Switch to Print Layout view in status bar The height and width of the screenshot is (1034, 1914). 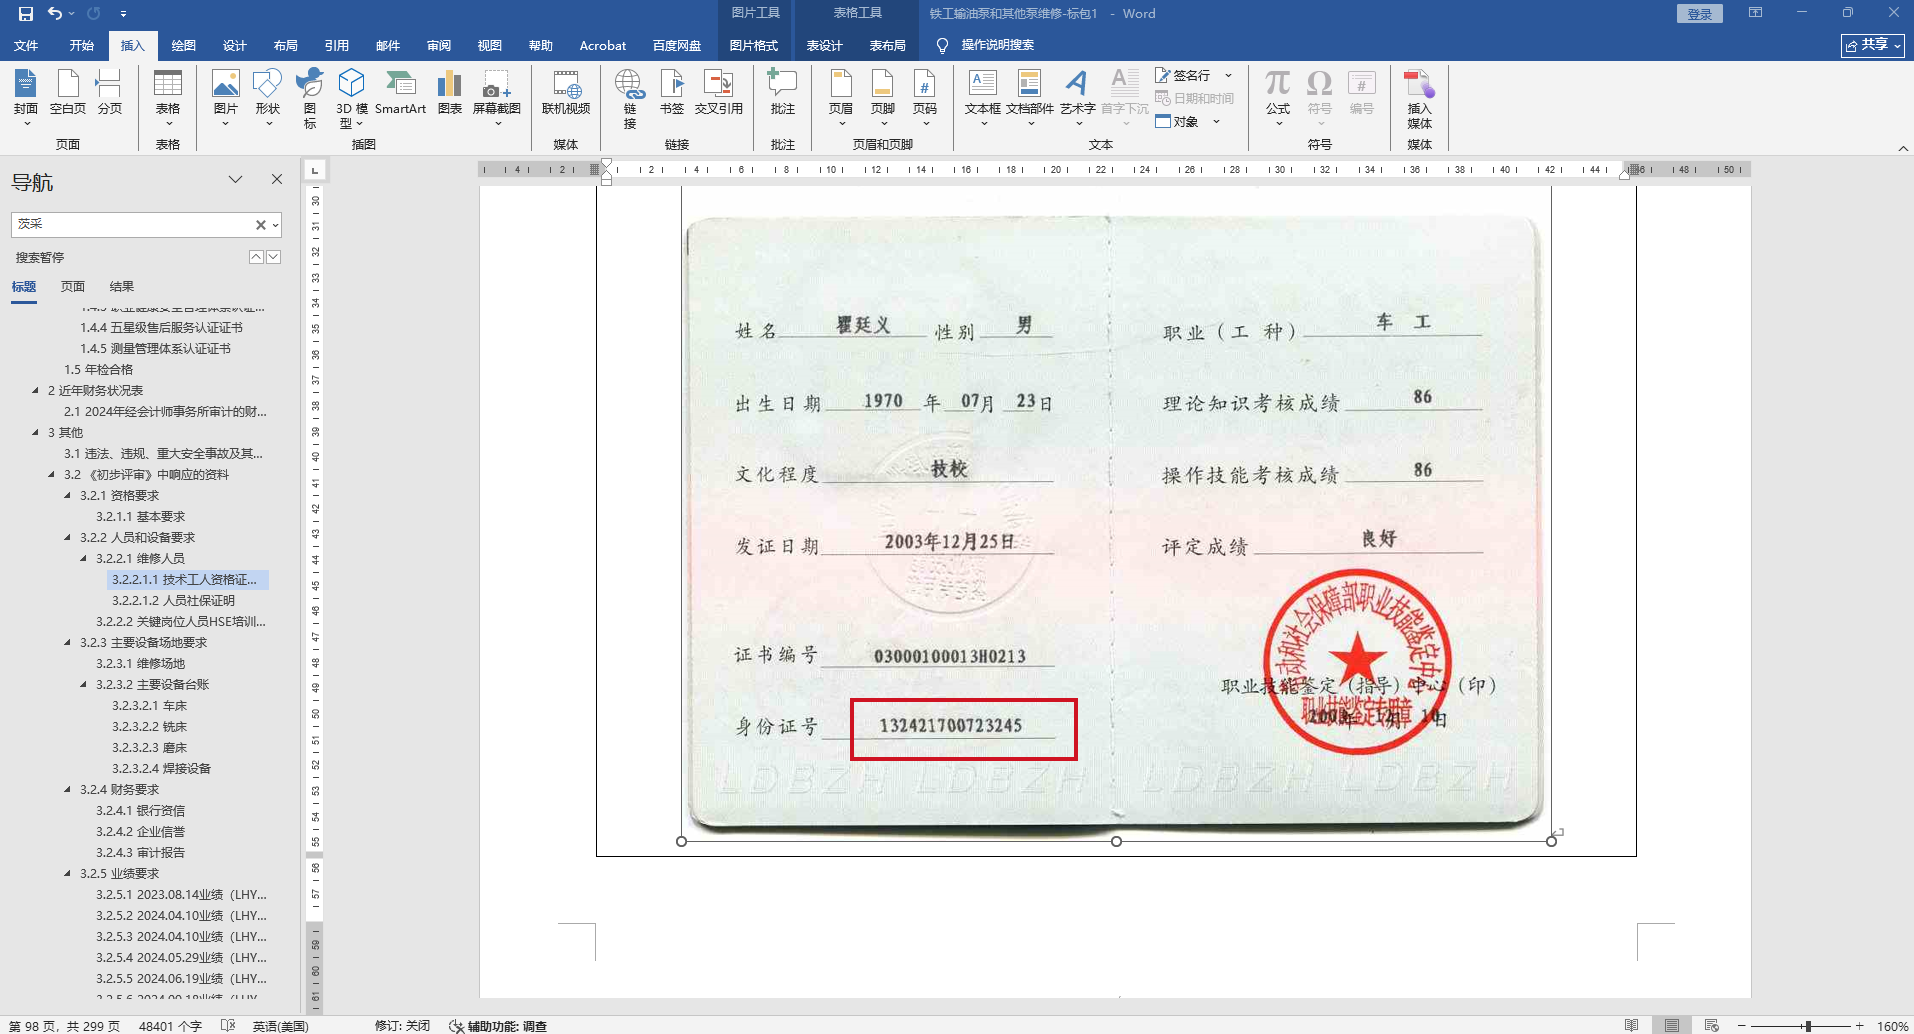[x=1672, y=1026]
